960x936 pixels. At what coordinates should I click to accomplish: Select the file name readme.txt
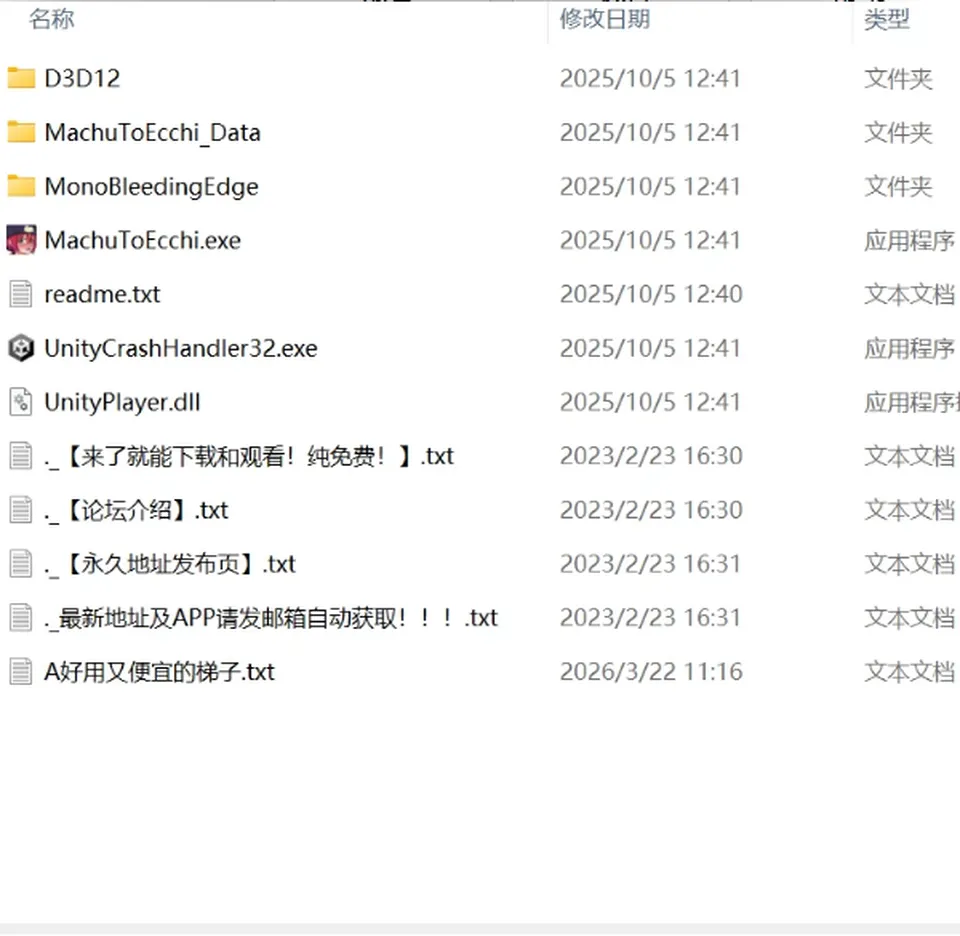pyautogui.click(x=102, y=294)
